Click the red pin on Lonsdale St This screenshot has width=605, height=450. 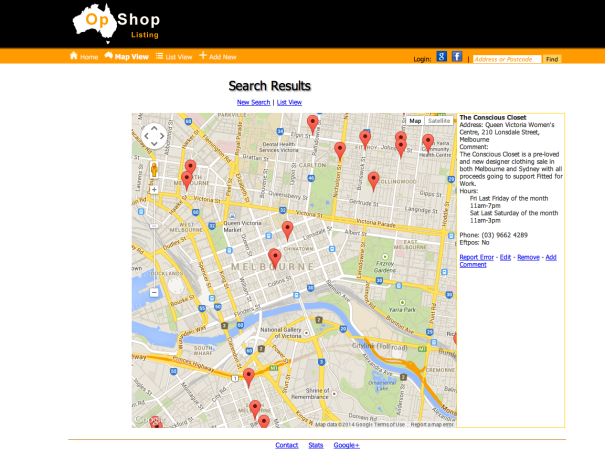(x=287, y=230)
